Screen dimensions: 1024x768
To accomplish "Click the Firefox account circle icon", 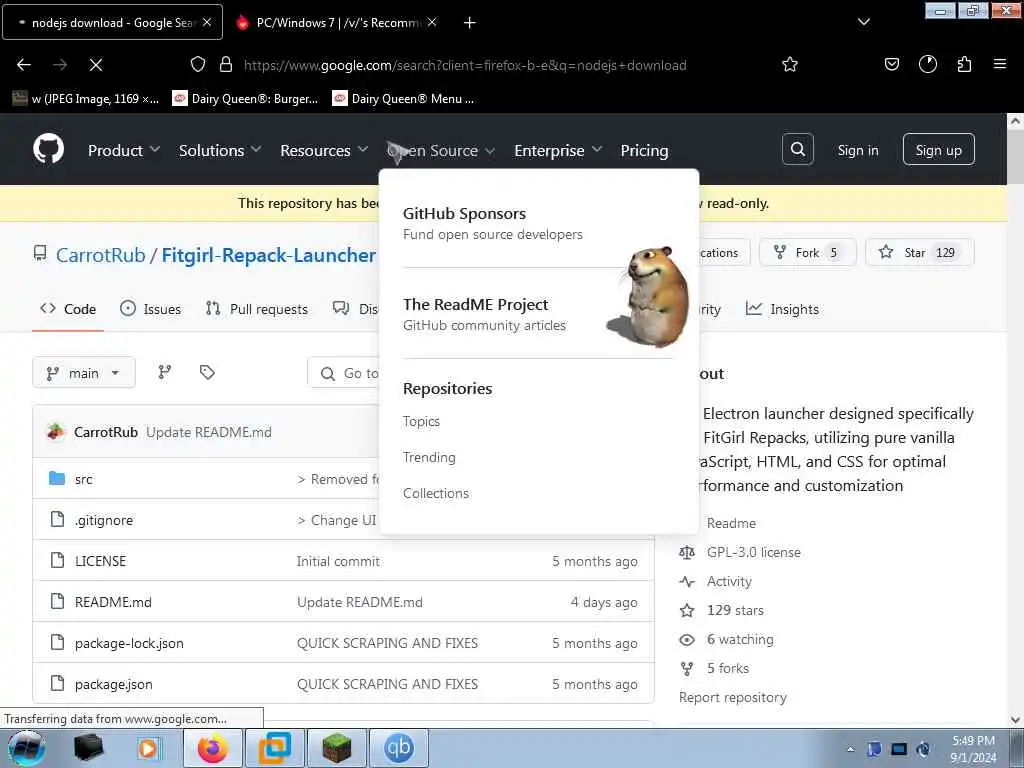I will coord(927,64).
